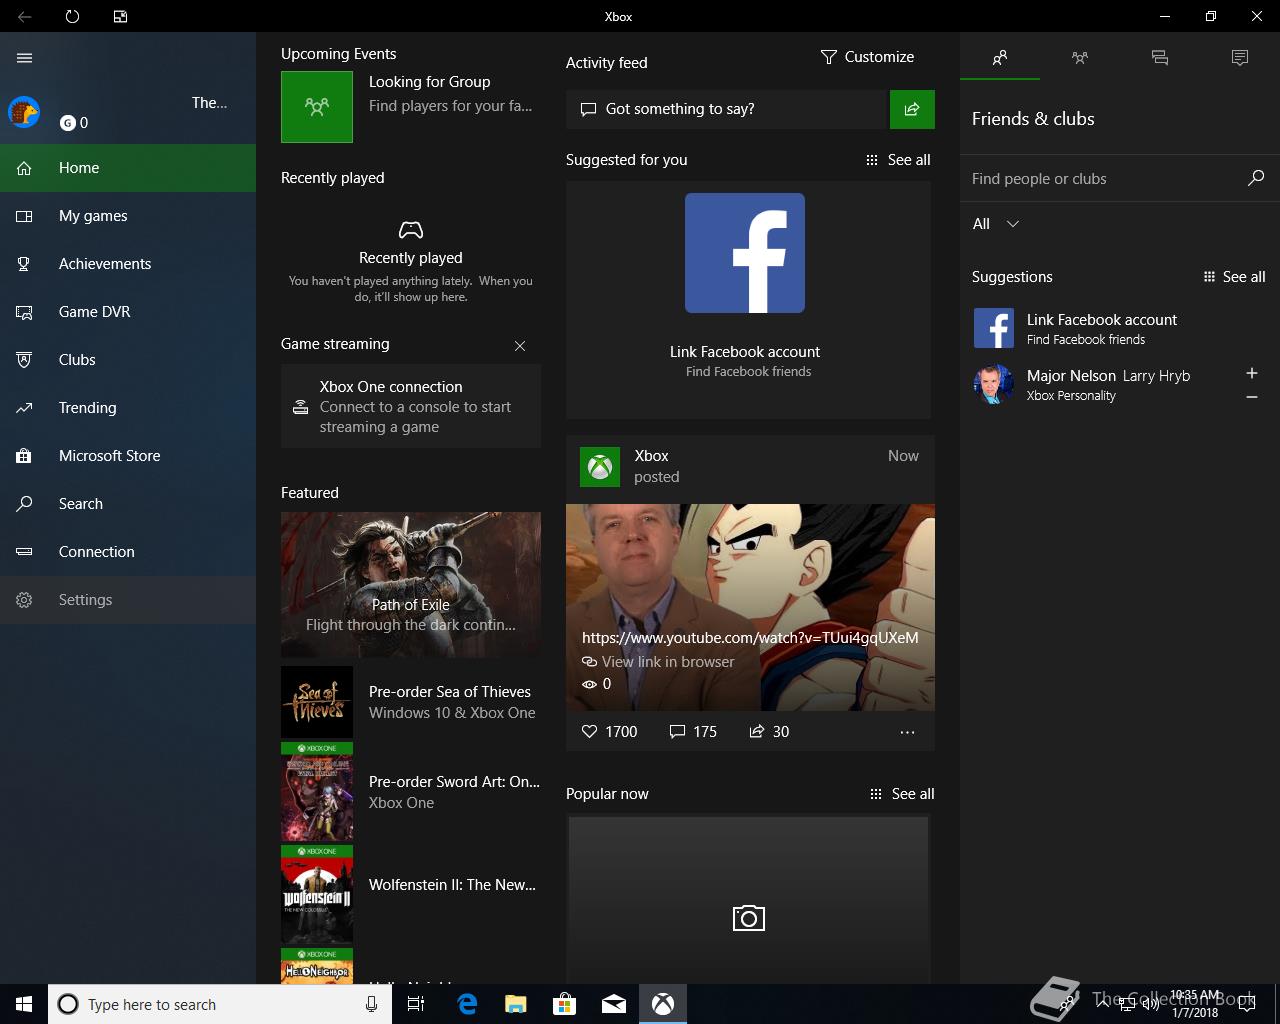Image resolution: width=1280 pixels, height=1024 pixels.
Task: Open the Xbox post video thumbnail
Action: pos(750,607)
